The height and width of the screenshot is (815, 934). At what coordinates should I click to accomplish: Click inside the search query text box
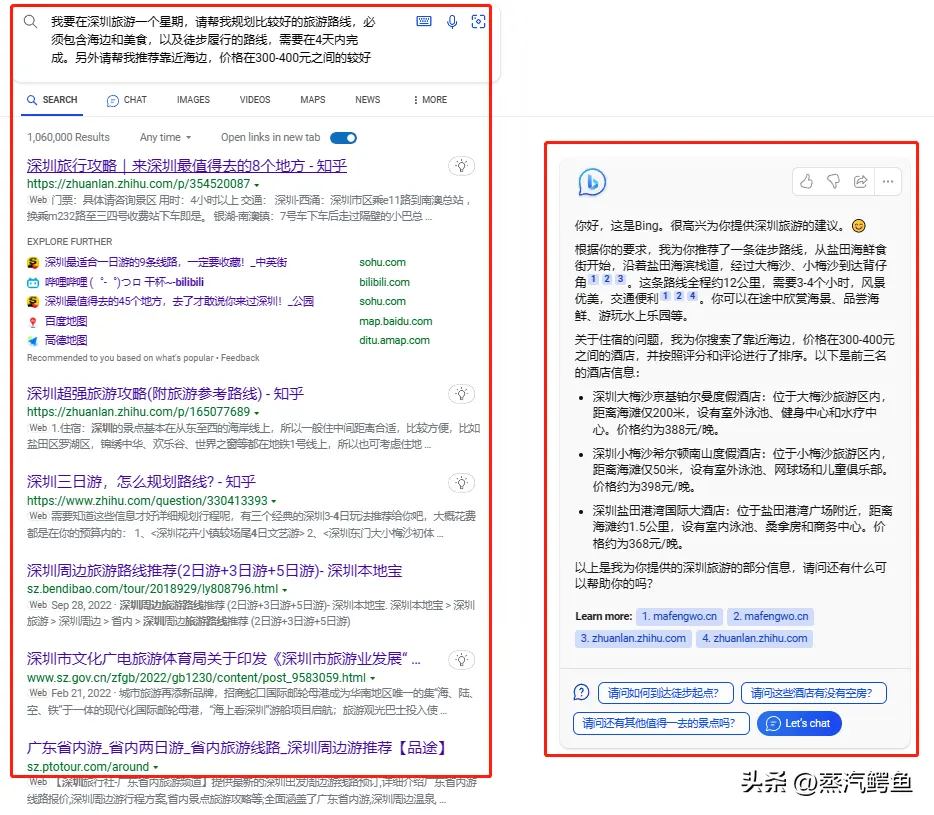(x=214, y=40)
